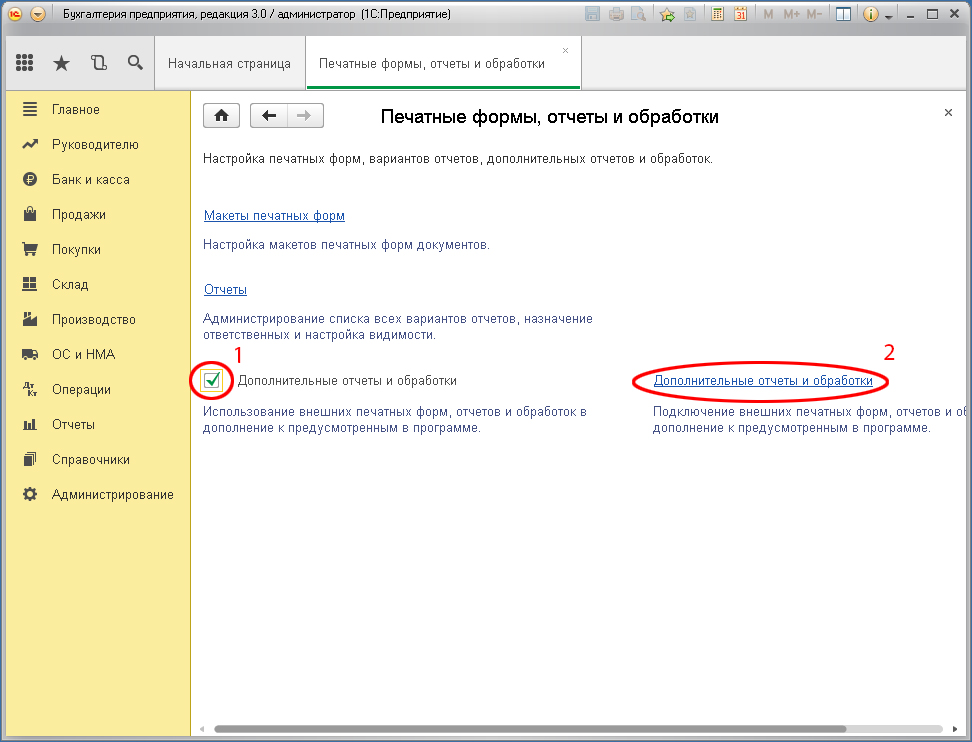972x742 pixels.
Task: Go to home with the house button
Action: 221,115
